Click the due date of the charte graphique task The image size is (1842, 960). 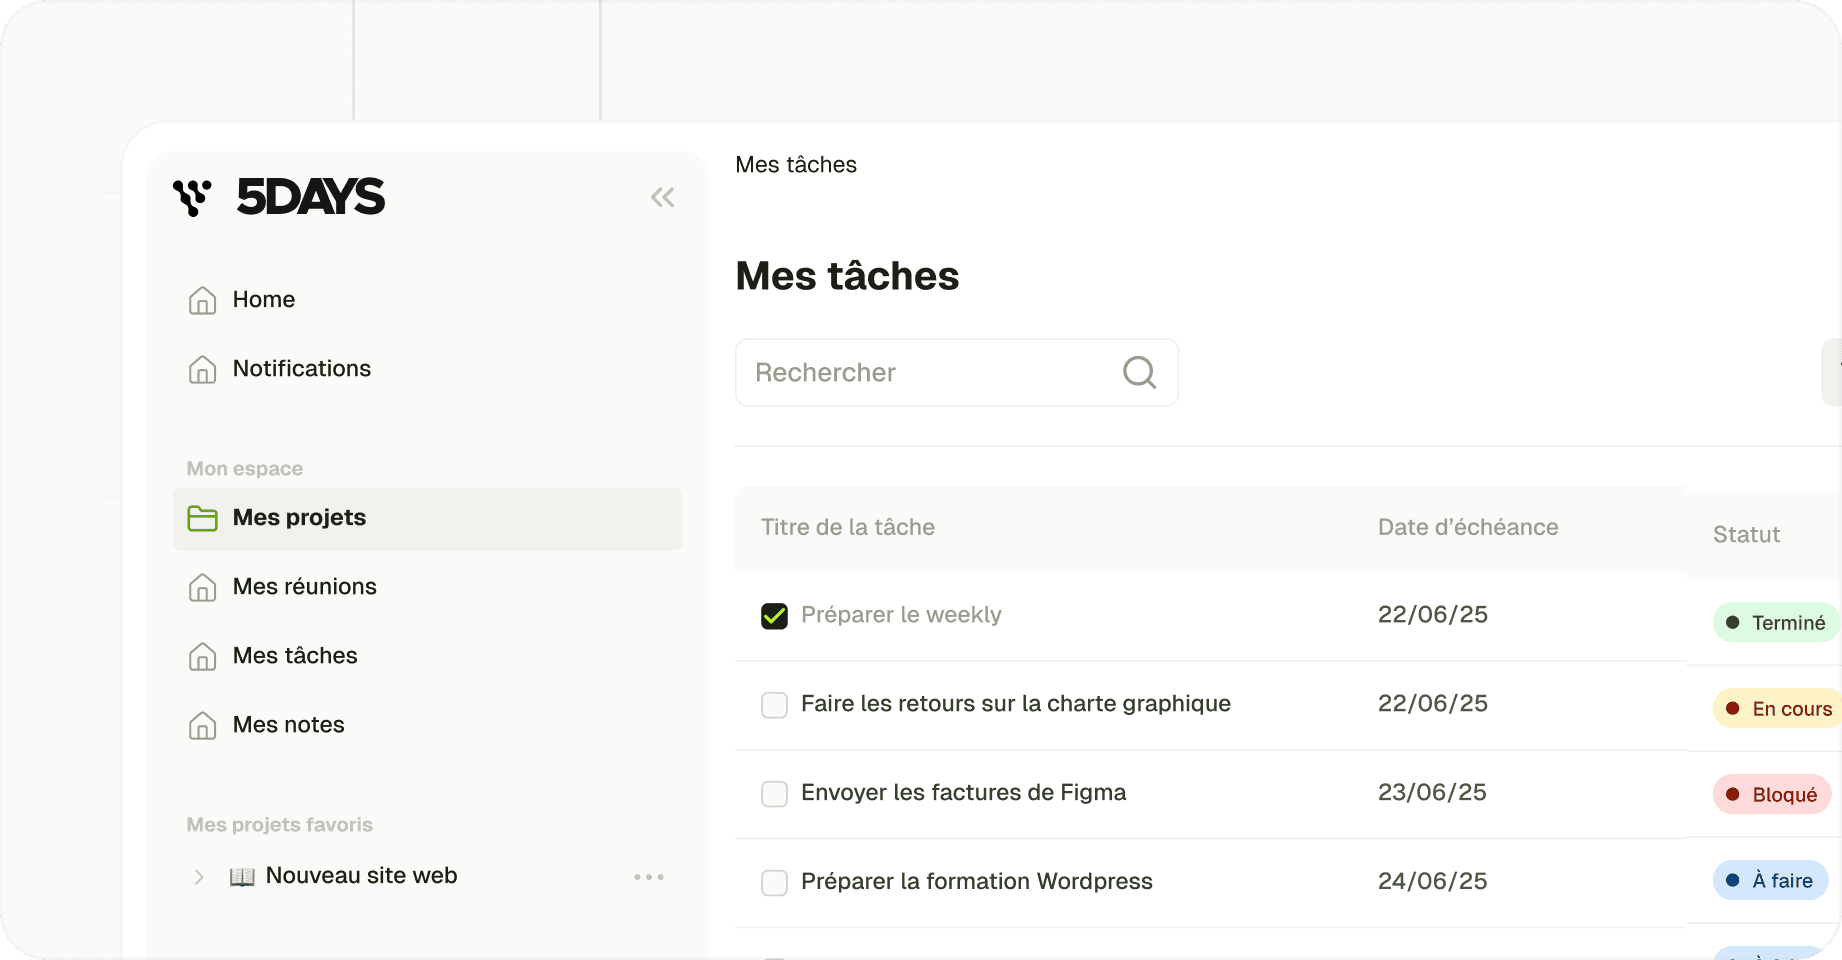tap(1433, 704)
